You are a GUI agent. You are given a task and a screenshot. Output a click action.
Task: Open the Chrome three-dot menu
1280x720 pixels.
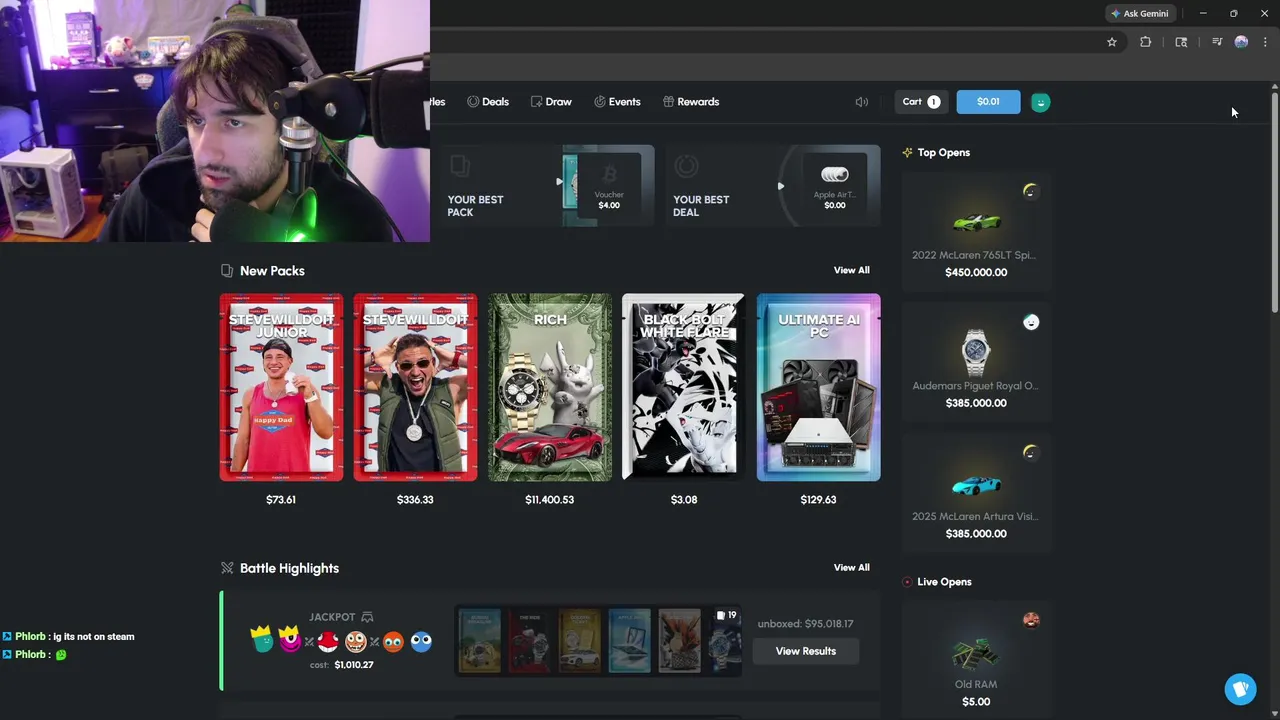click(1265, 42)
